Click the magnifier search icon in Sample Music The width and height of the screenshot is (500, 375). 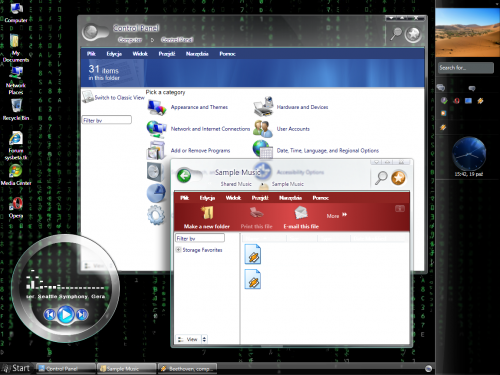381,178
